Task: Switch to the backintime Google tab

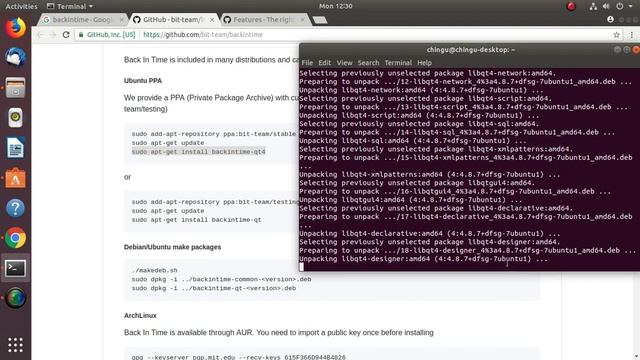Action: point(83,20)
